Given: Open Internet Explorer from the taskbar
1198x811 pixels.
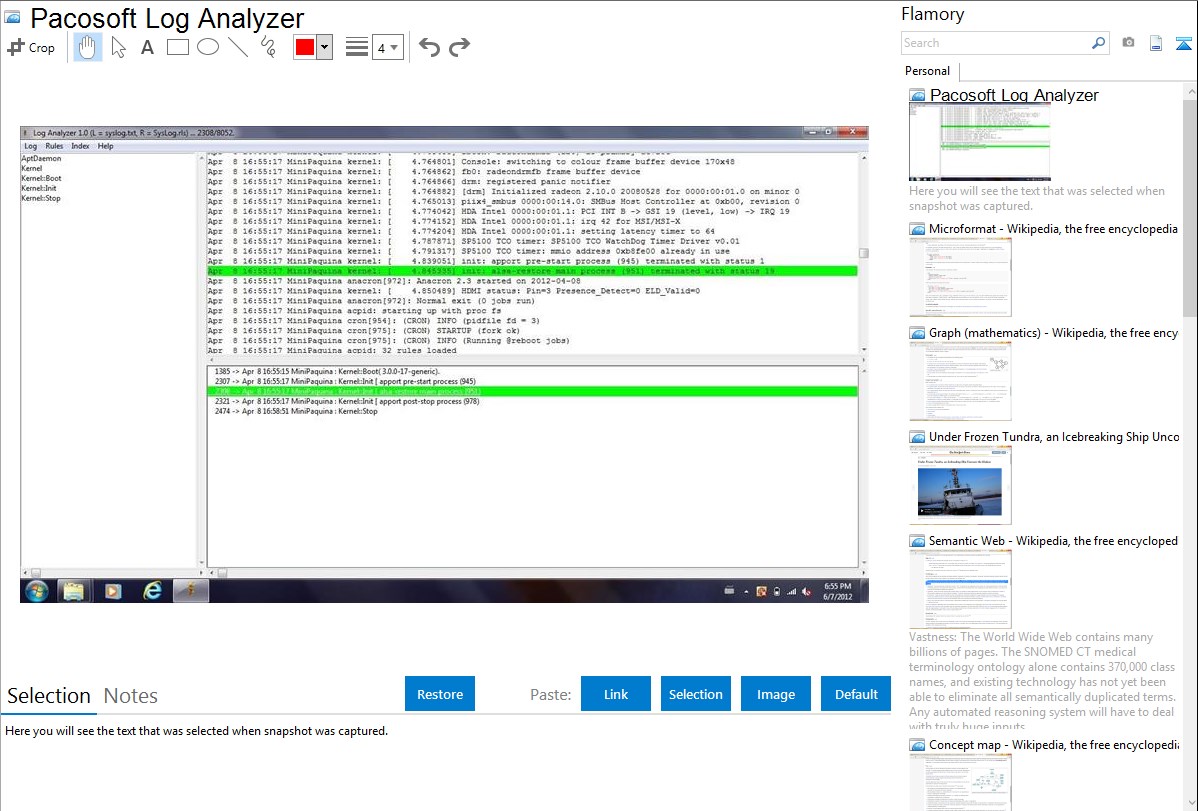Looking at the screenshot, I should [152, 591].
